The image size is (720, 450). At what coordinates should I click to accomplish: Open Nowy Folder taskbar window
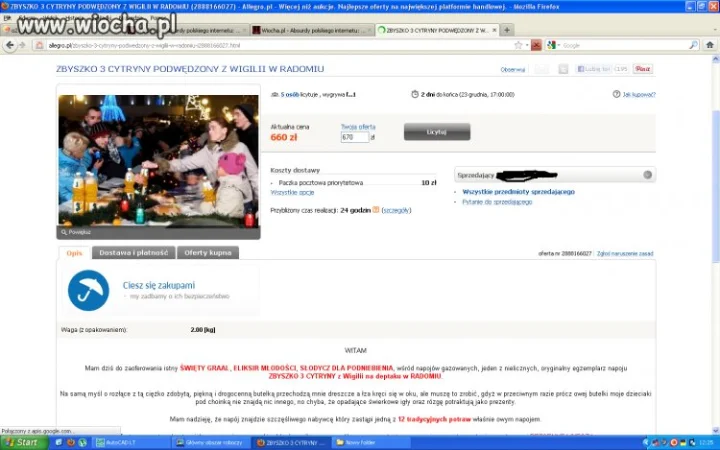[x=371, y=443]
